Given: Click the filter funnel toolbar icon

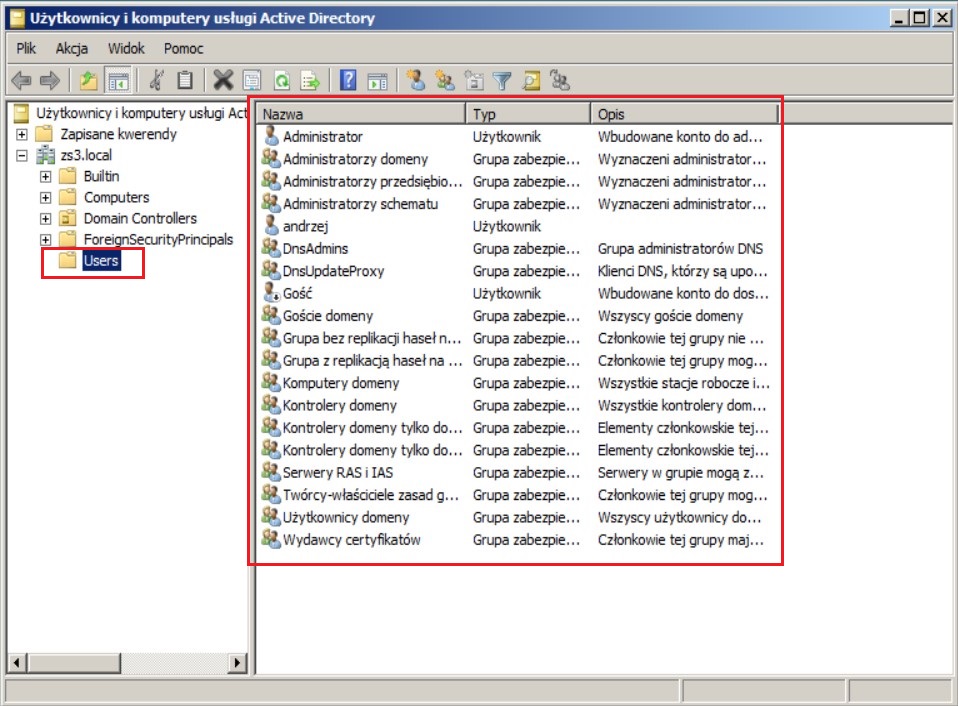Looking at the screenshot, I should coord(503,80).
